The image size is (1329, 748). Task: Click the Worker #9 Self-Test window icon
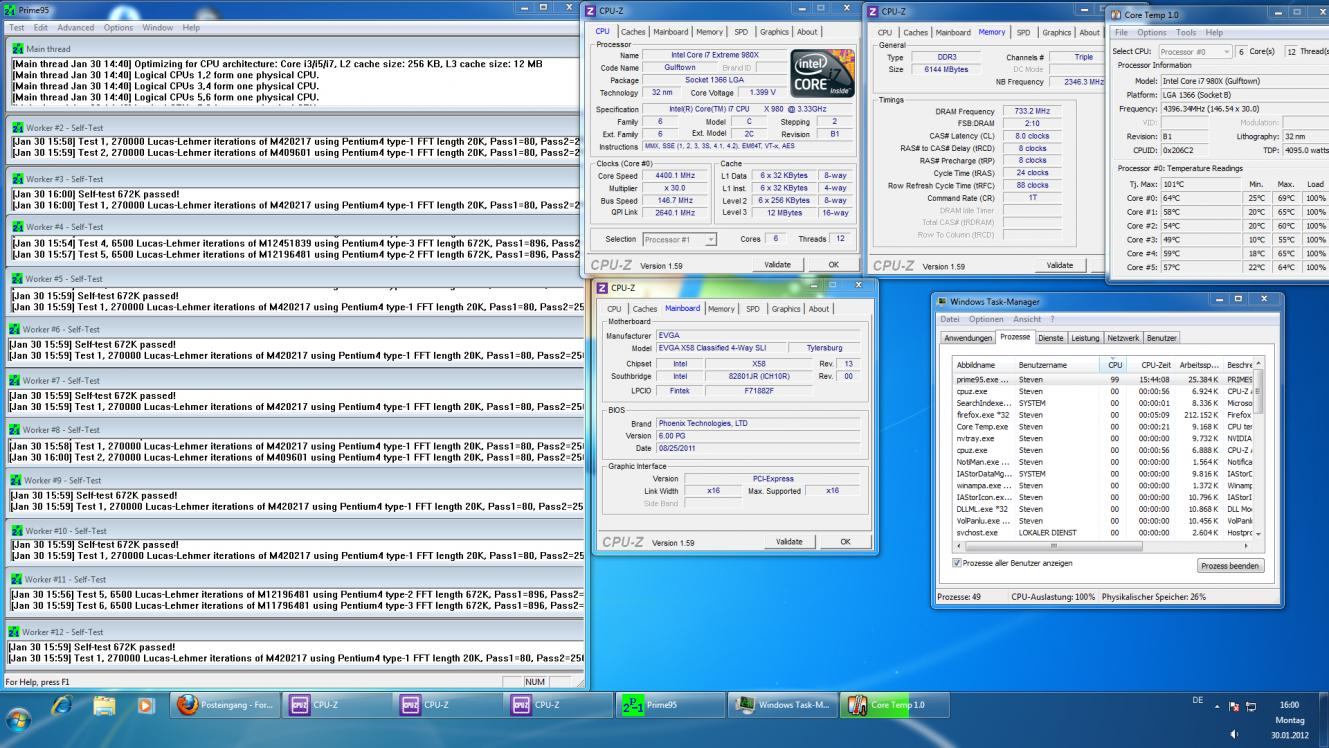[x=17, y=479]
